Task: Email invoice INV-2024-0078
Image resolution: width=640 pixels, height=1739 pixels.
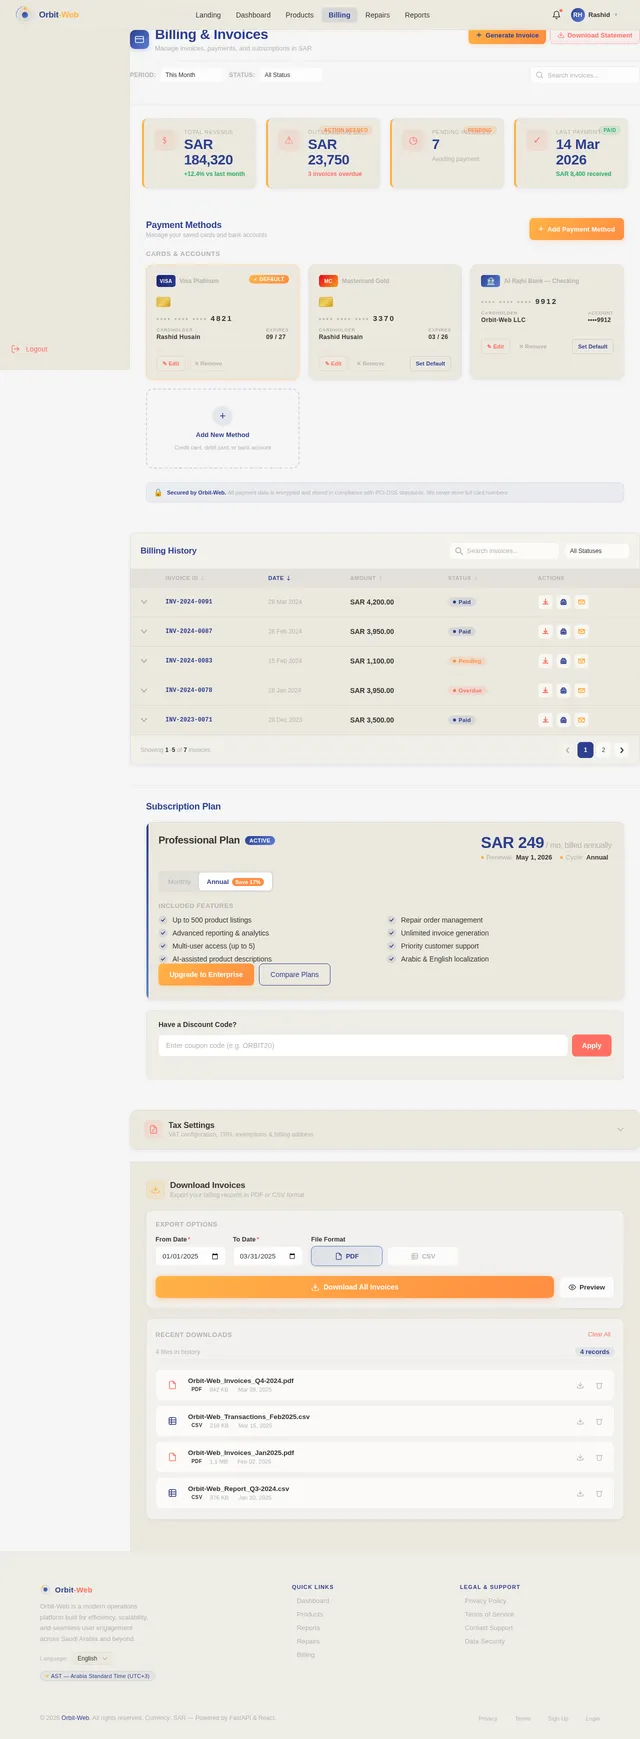Action: (x=582, y=690)
